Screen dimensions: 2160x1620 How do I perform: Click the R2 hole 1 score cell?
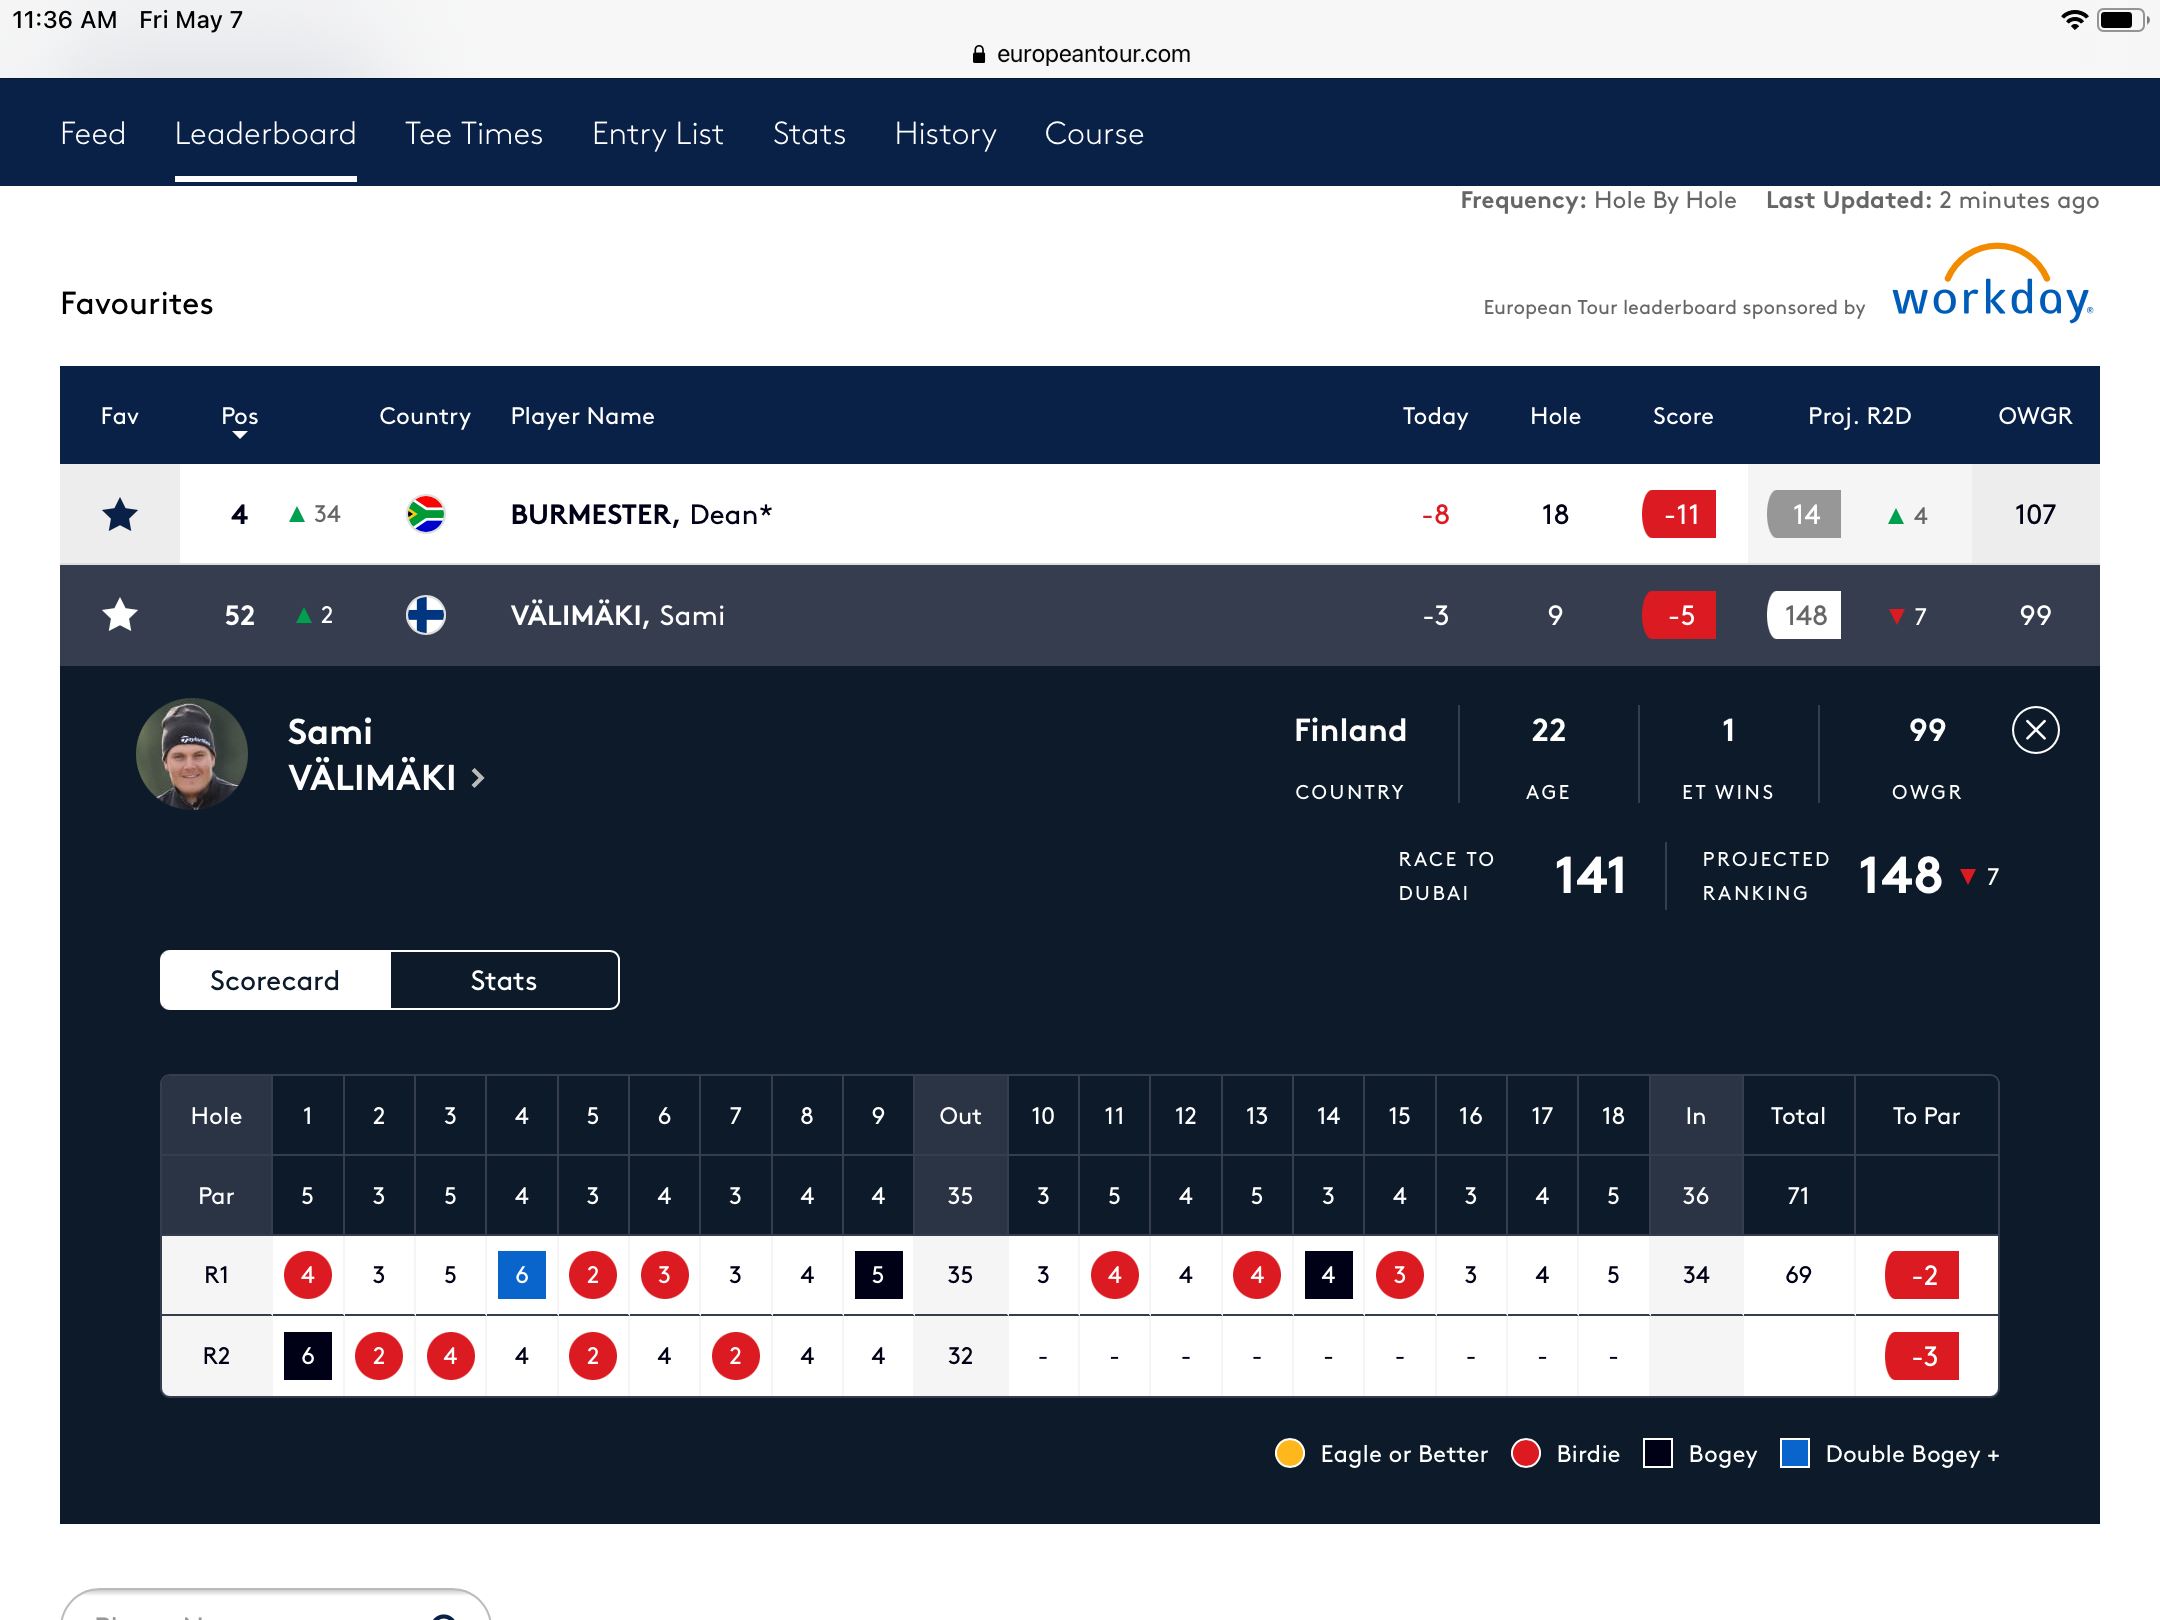coord(306,1356)
